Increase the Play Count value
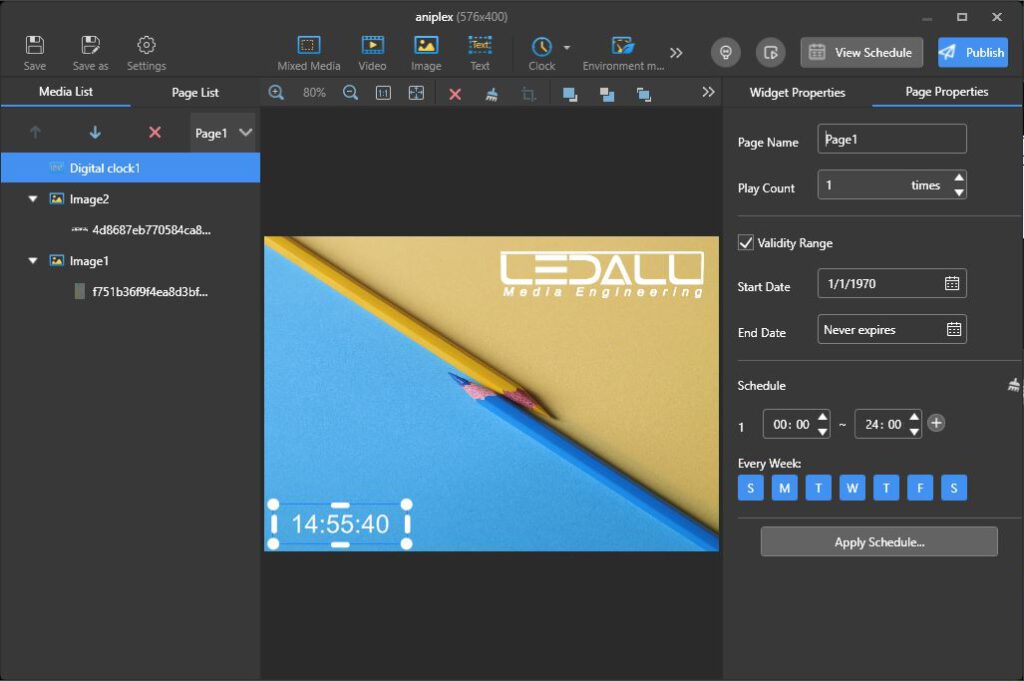The height and width of the screenshot is (681, 1024). click(959, 178)
